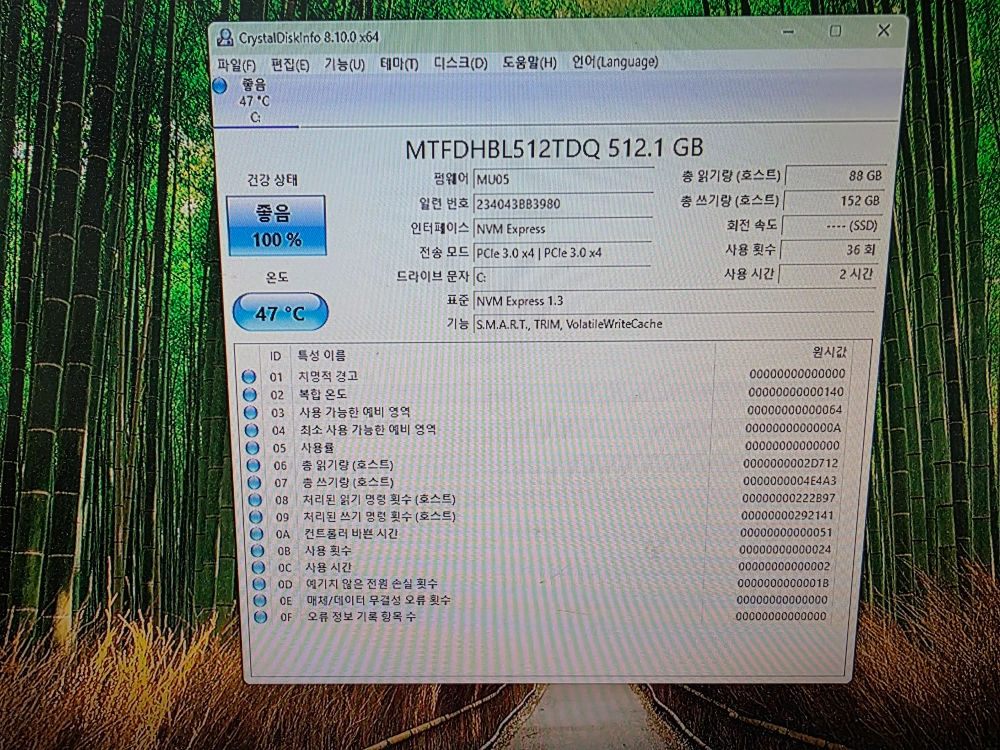
Task: Click the 인터페이스 field NVM Express
Action: click(562, 228)
